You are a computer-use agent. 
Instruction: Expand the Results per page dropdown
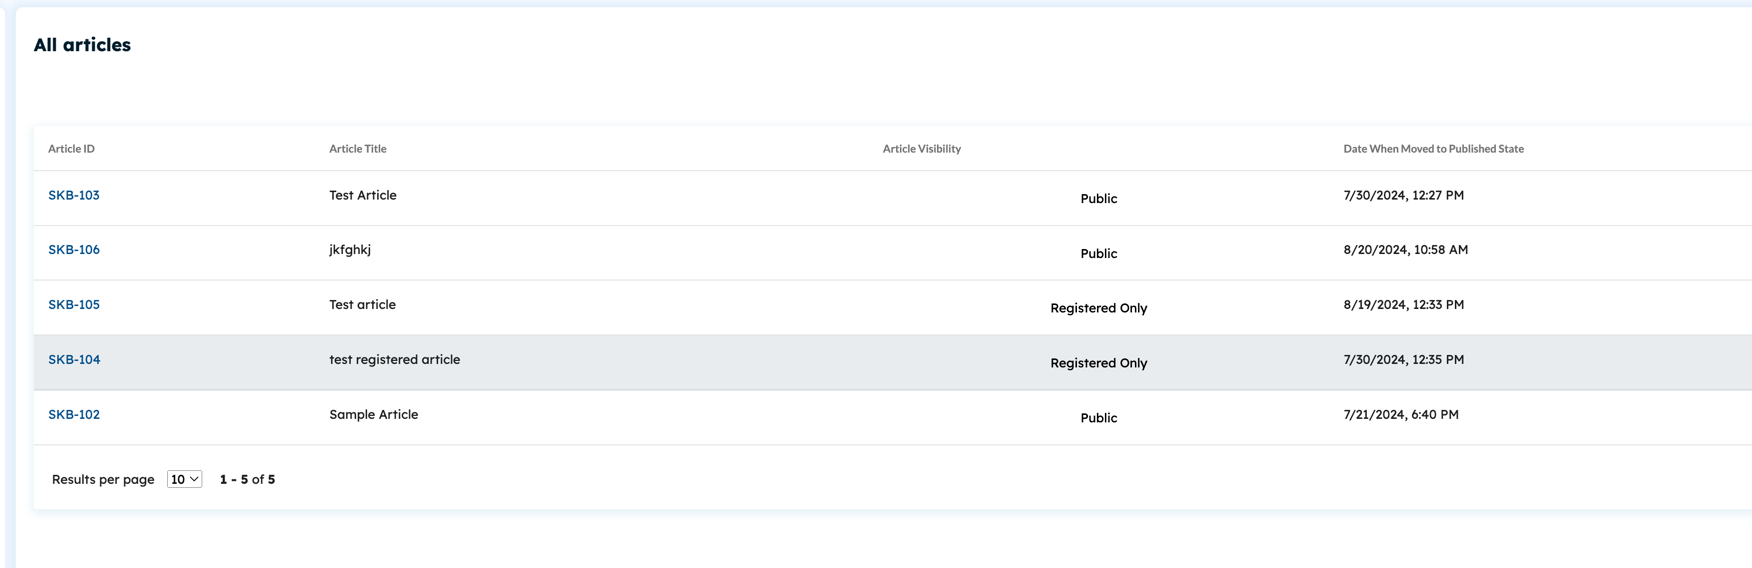click(184, 479)
